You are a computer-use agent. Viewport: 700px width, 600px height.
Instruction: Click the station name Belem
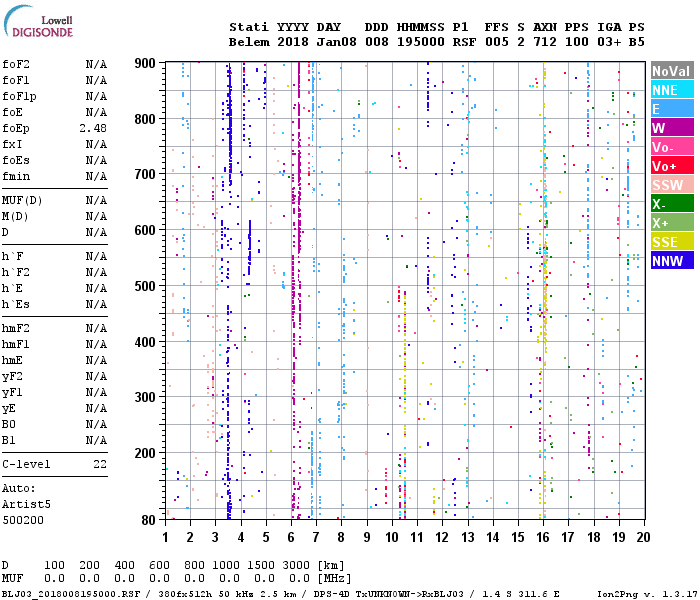(249, 42)
